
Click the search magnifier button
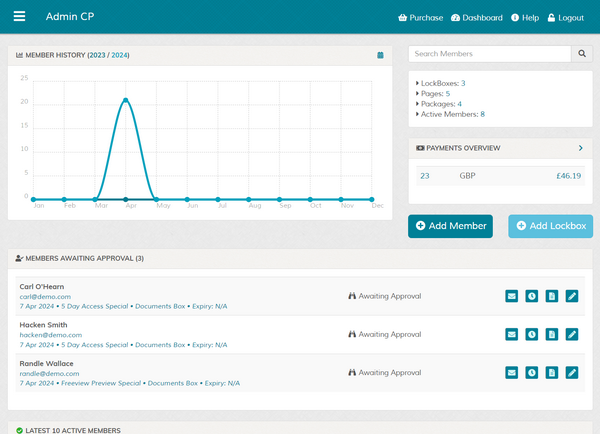[582, 54]
